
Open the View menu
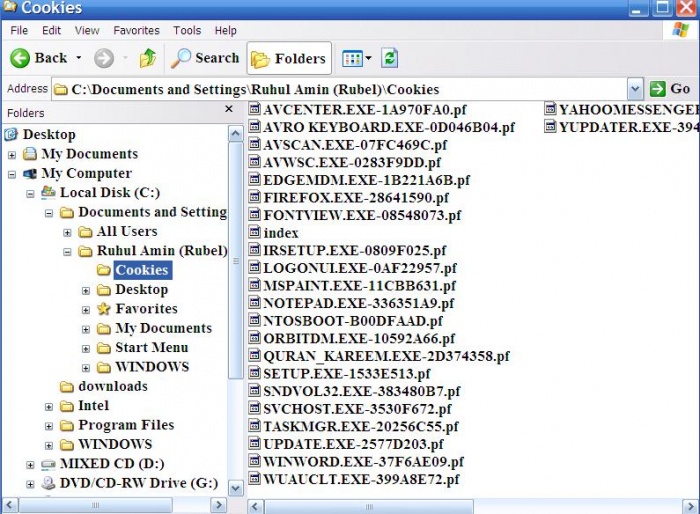(x=87, y=30)
